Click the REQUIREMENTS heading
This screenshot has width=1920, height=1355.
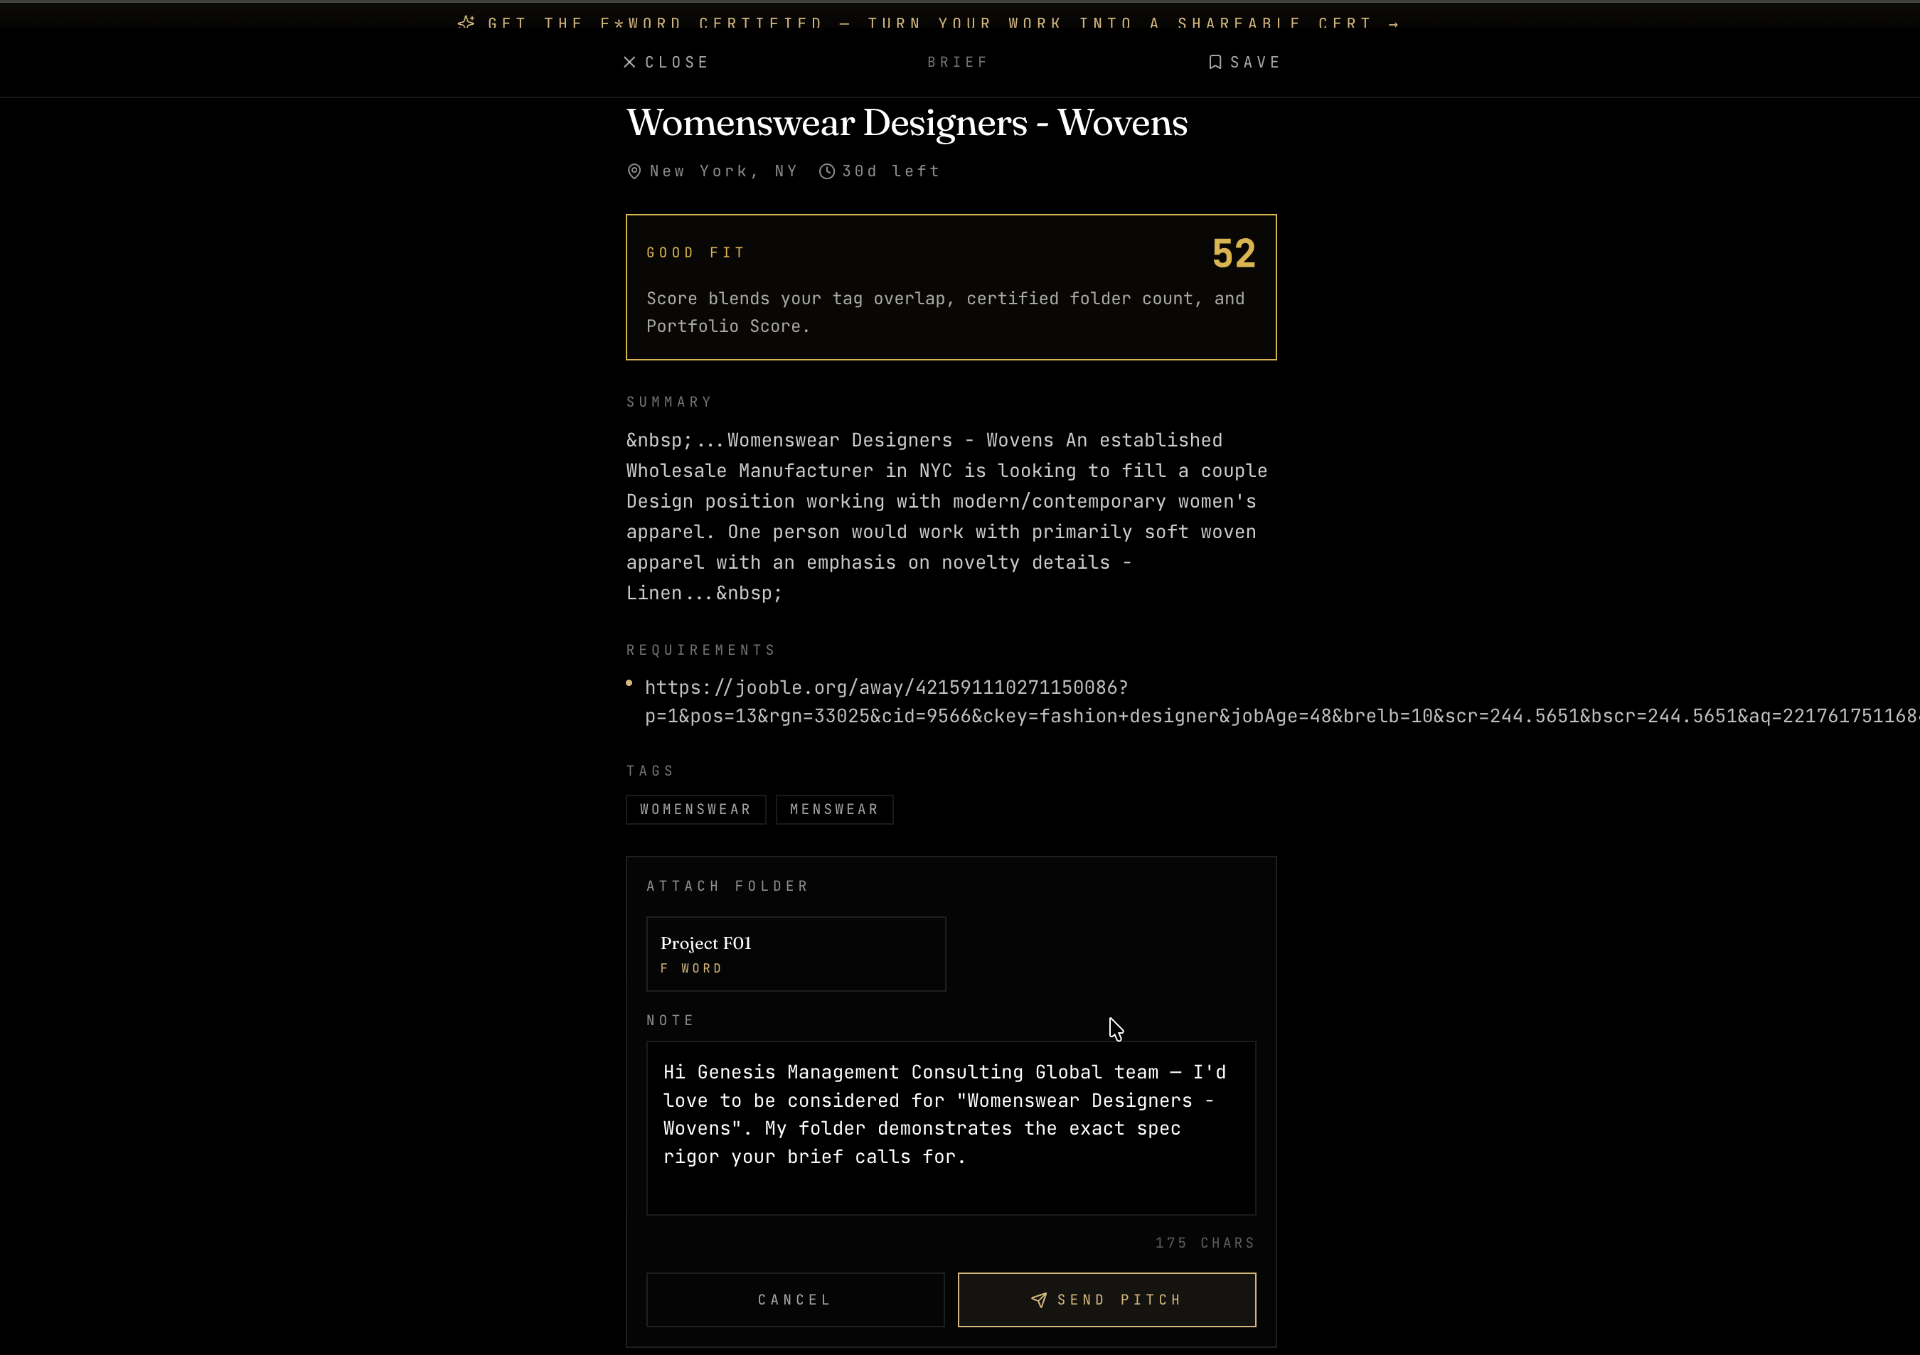coord(701,650)
